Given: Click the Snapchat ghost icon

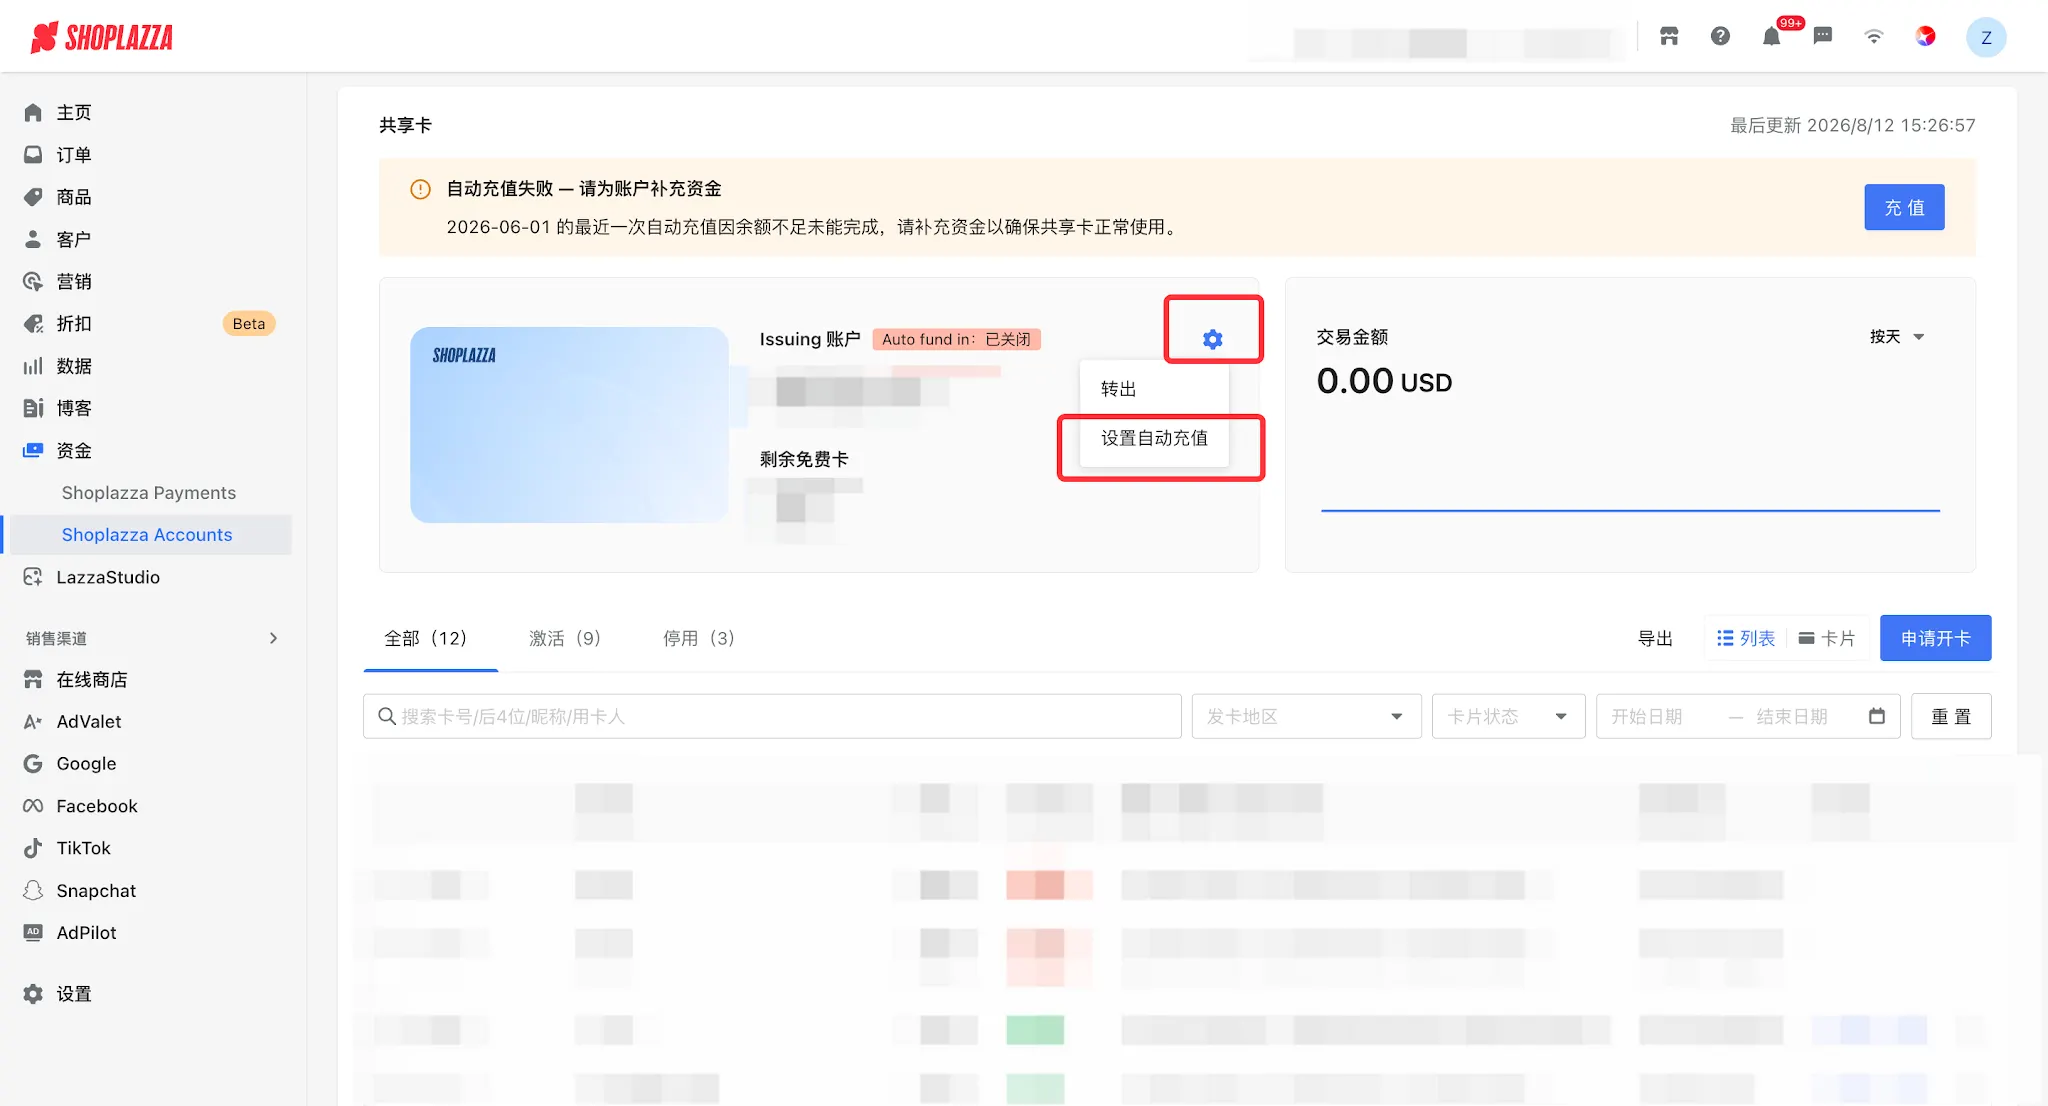Looking at the screenshot, I should [33, 890].
